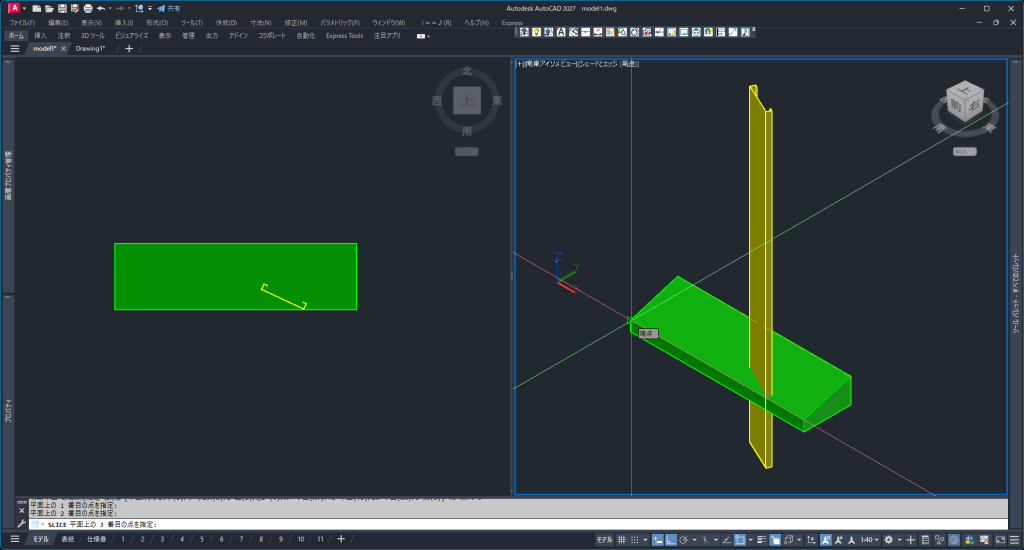
Task: Toggle ortho mode in the status bar
Action: (x=671, y=539)
